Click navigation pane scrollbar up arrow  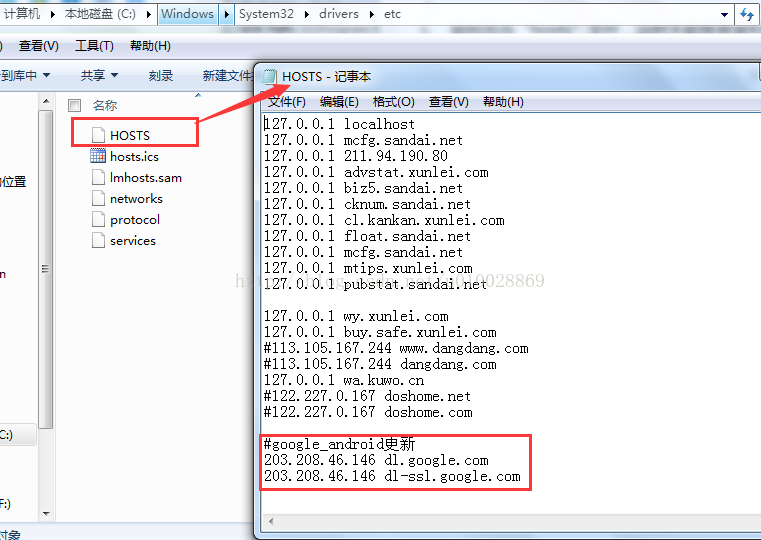[46, 101]
